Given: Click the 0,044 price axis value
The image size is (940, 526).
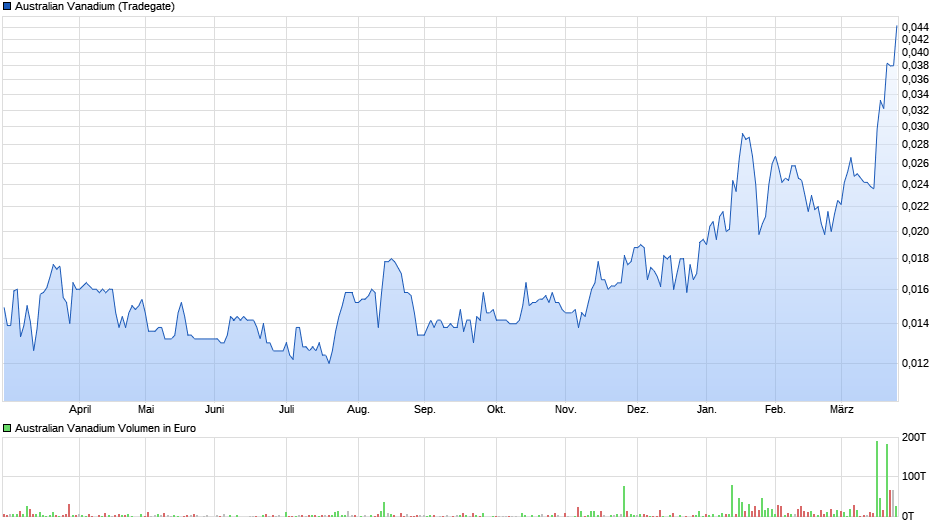Looking at the screenshot, I should point(914,27).
